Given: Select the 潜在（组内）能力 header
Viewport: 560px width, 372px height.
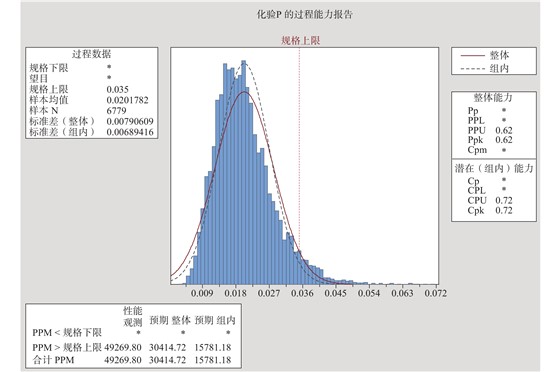Looking at the screenshot, I should pyautogui.click(x=494, y=168).
